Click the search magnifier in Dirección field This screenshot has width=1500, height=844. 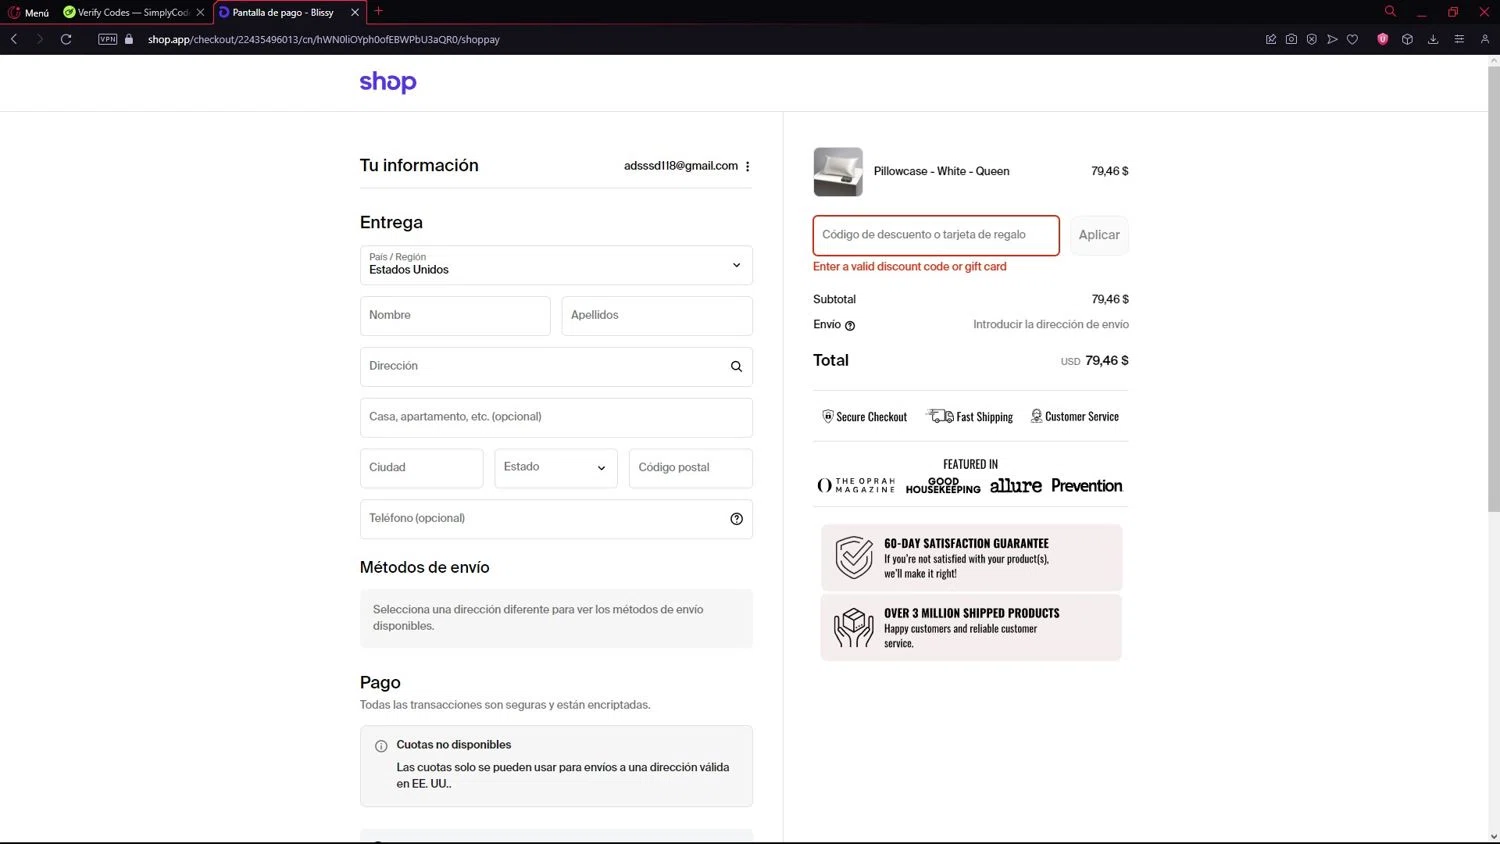pyautogui.click(x=736, y=366)
